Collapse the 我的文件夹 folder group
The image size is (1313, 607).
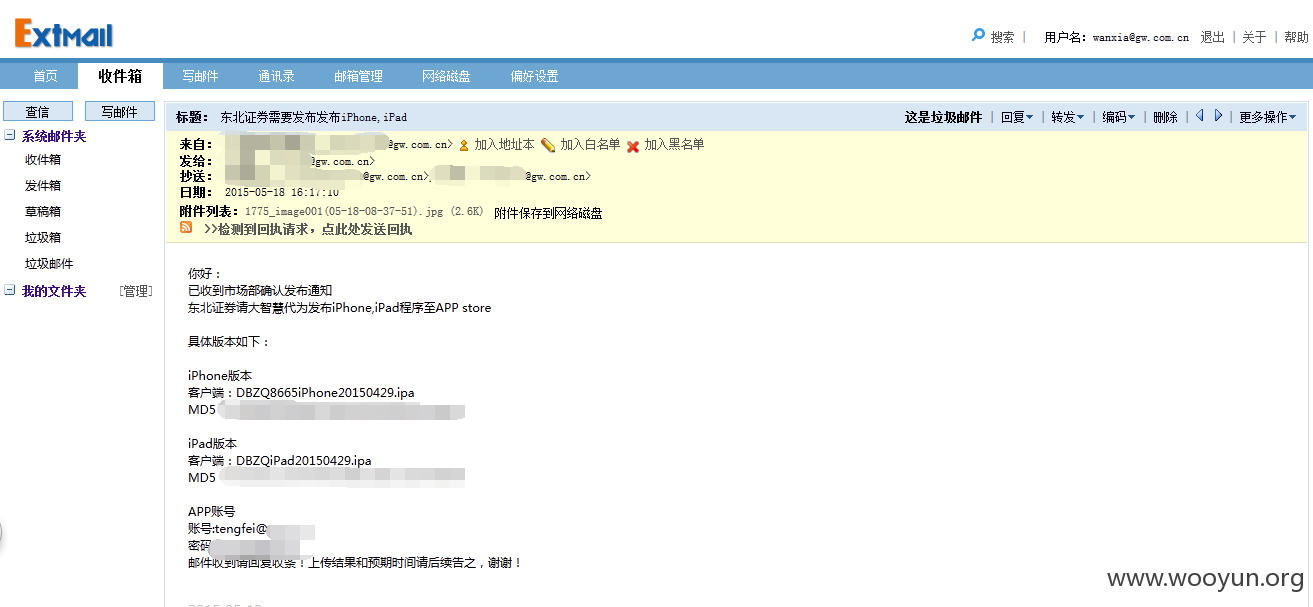click(x=10, y=291)
